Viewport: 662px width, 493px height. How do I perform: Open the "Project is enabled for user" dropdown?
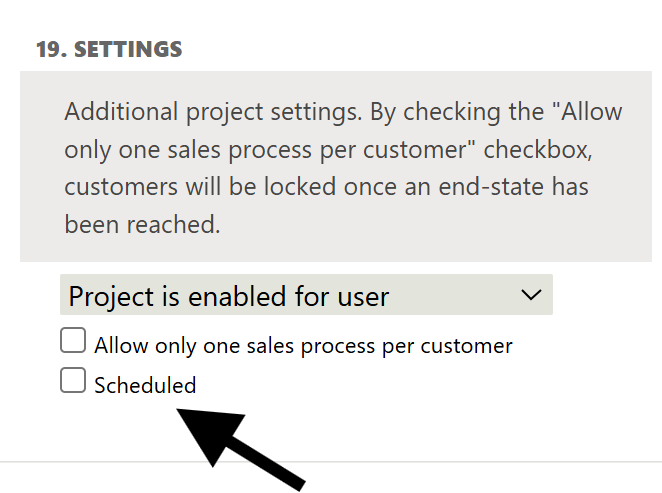tap(305, 296)
